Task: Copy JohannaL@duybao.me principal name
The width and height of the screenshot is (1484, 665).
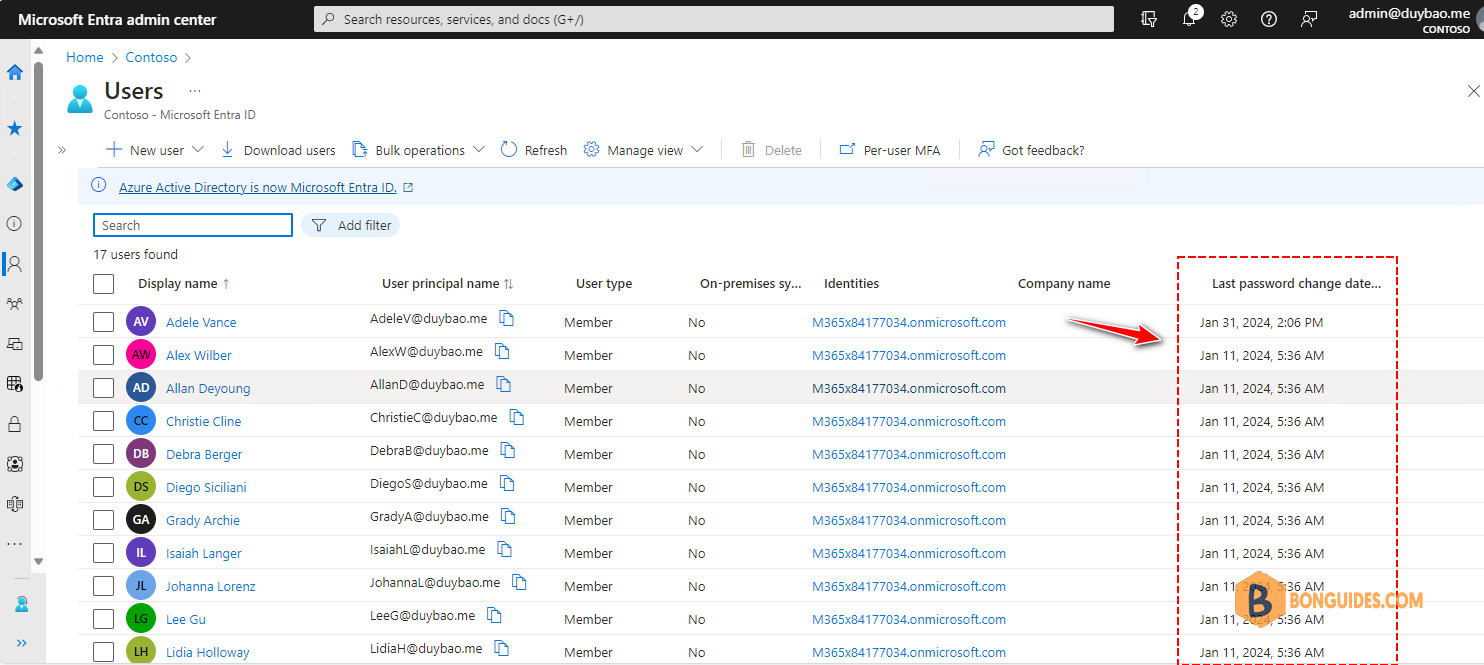Action: (519, 583)
